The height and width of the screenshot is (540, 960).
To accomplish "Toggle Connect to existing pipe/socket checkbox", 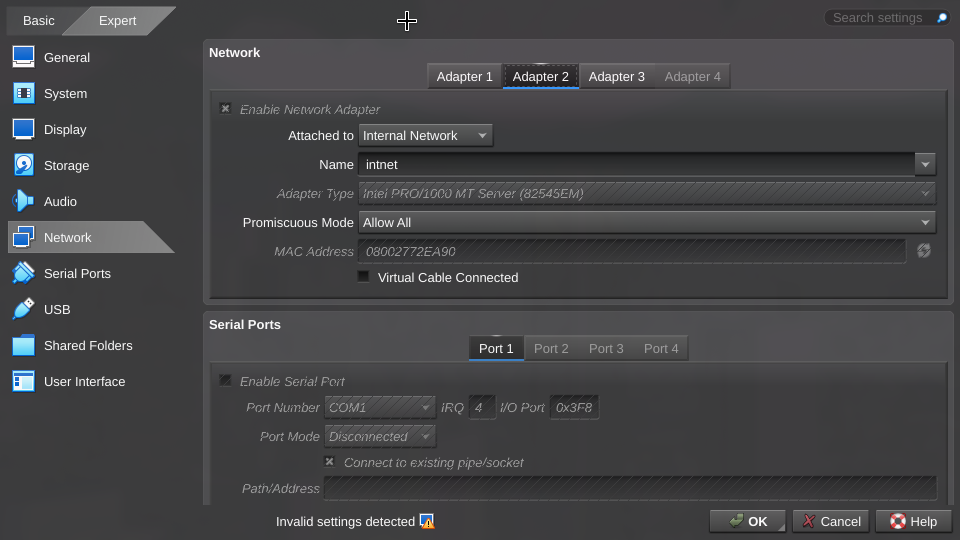I will pos(329,462).
